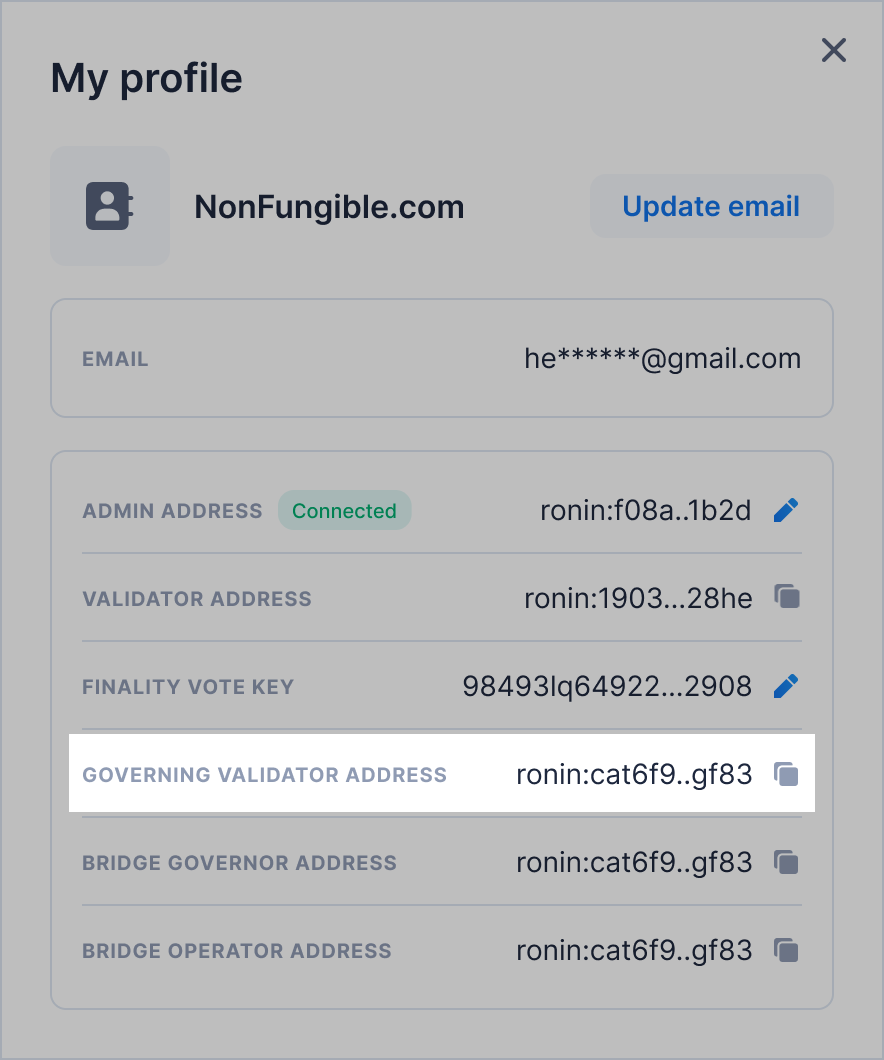Edit the admin address with pencil icon
The height and width of the screenshot is (1060, 884).
pos(787,511)
